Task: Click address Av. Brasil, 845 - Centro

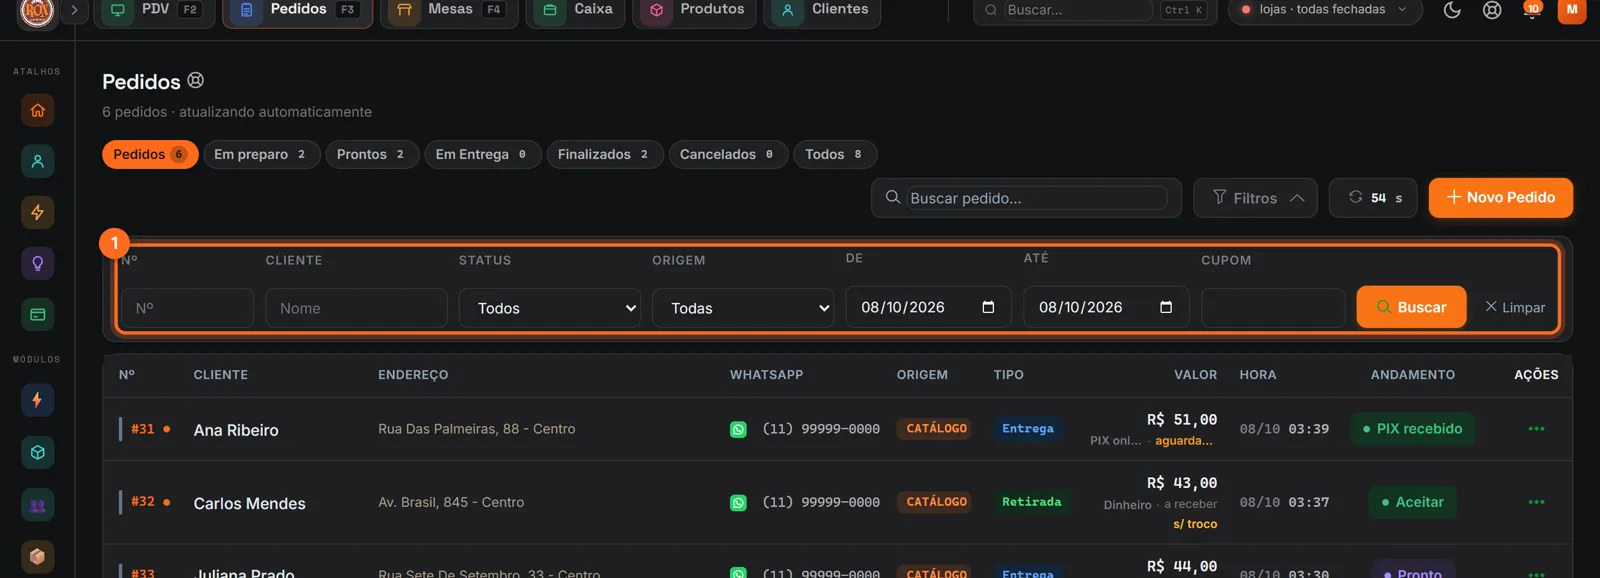Action: [x=451, y=502]
